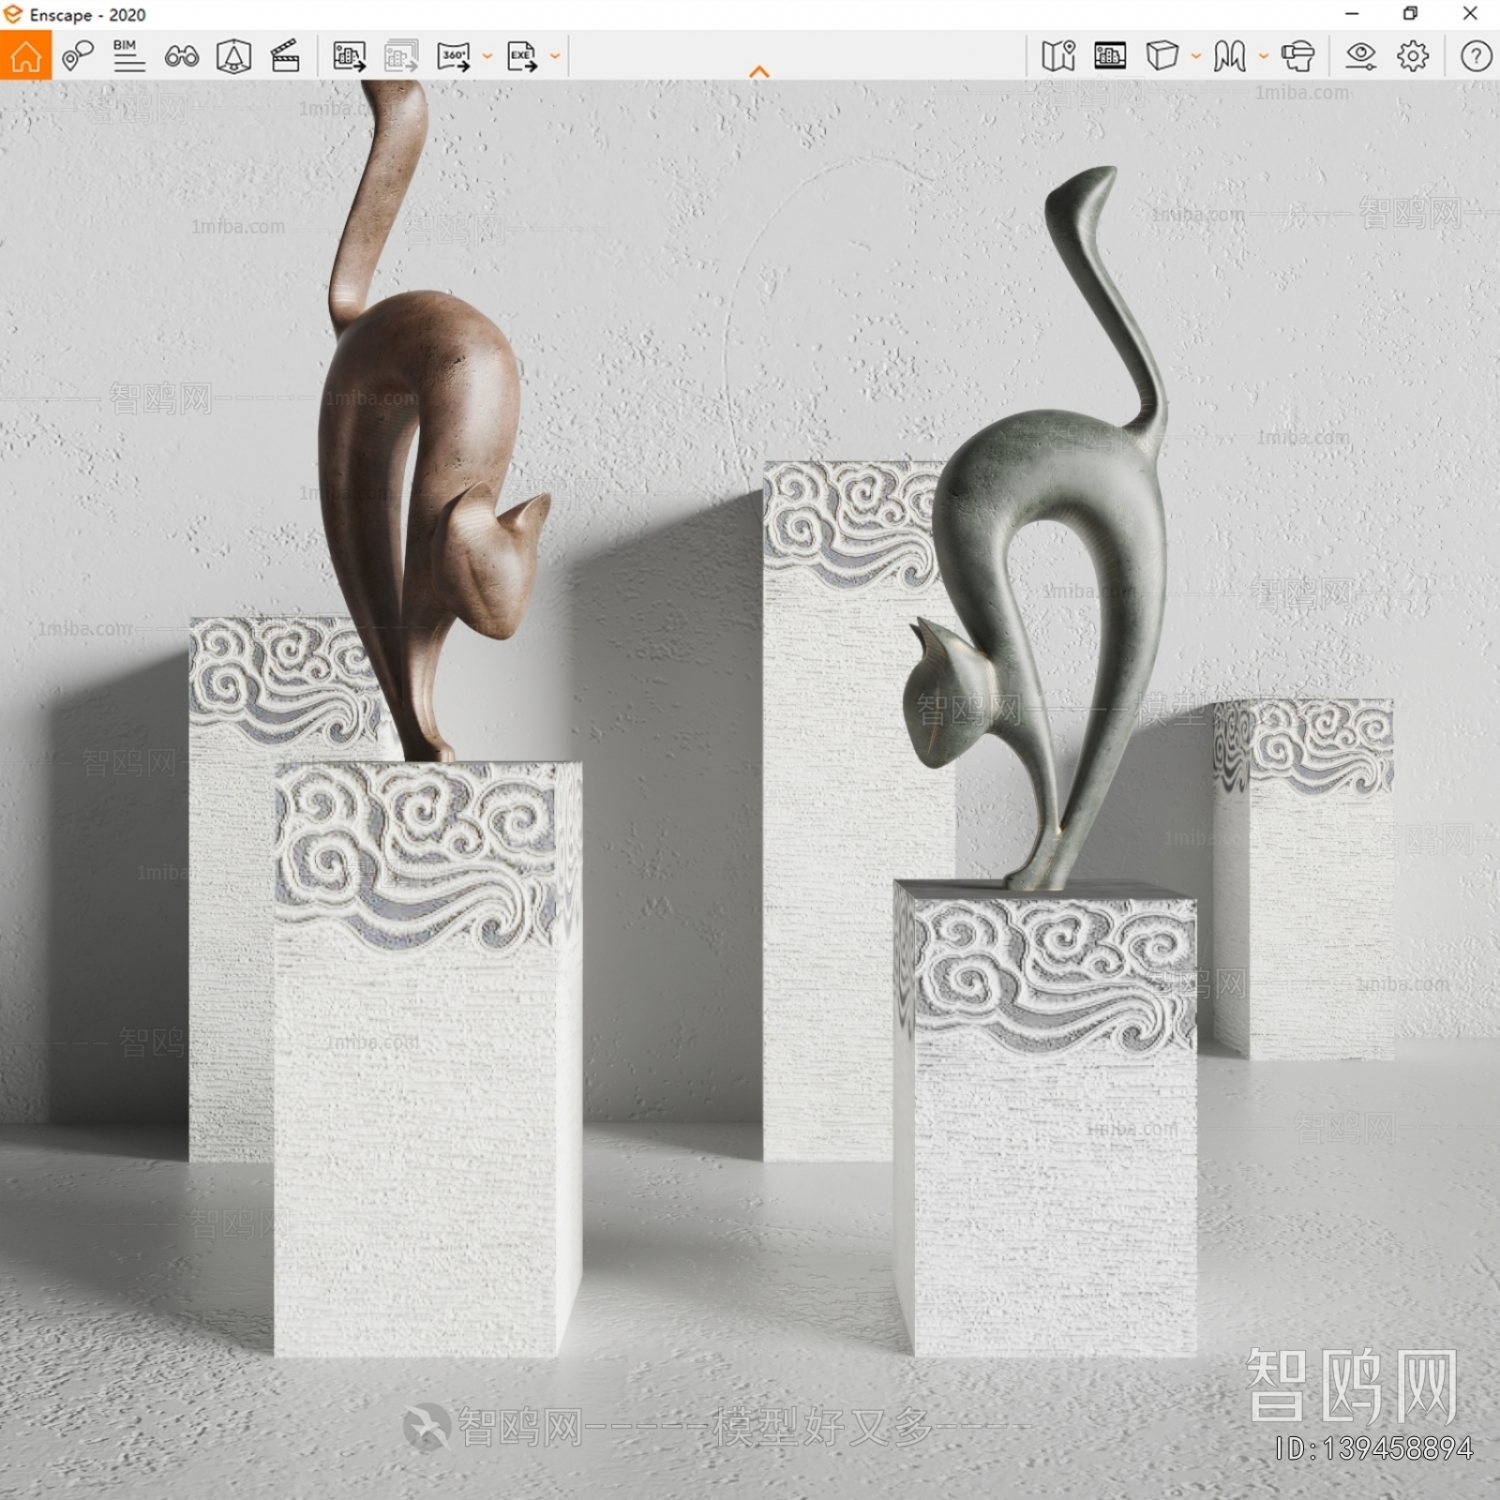Click the Enscape logo in title bar
The image size is (1500, 1500).
tap(13, 14)
